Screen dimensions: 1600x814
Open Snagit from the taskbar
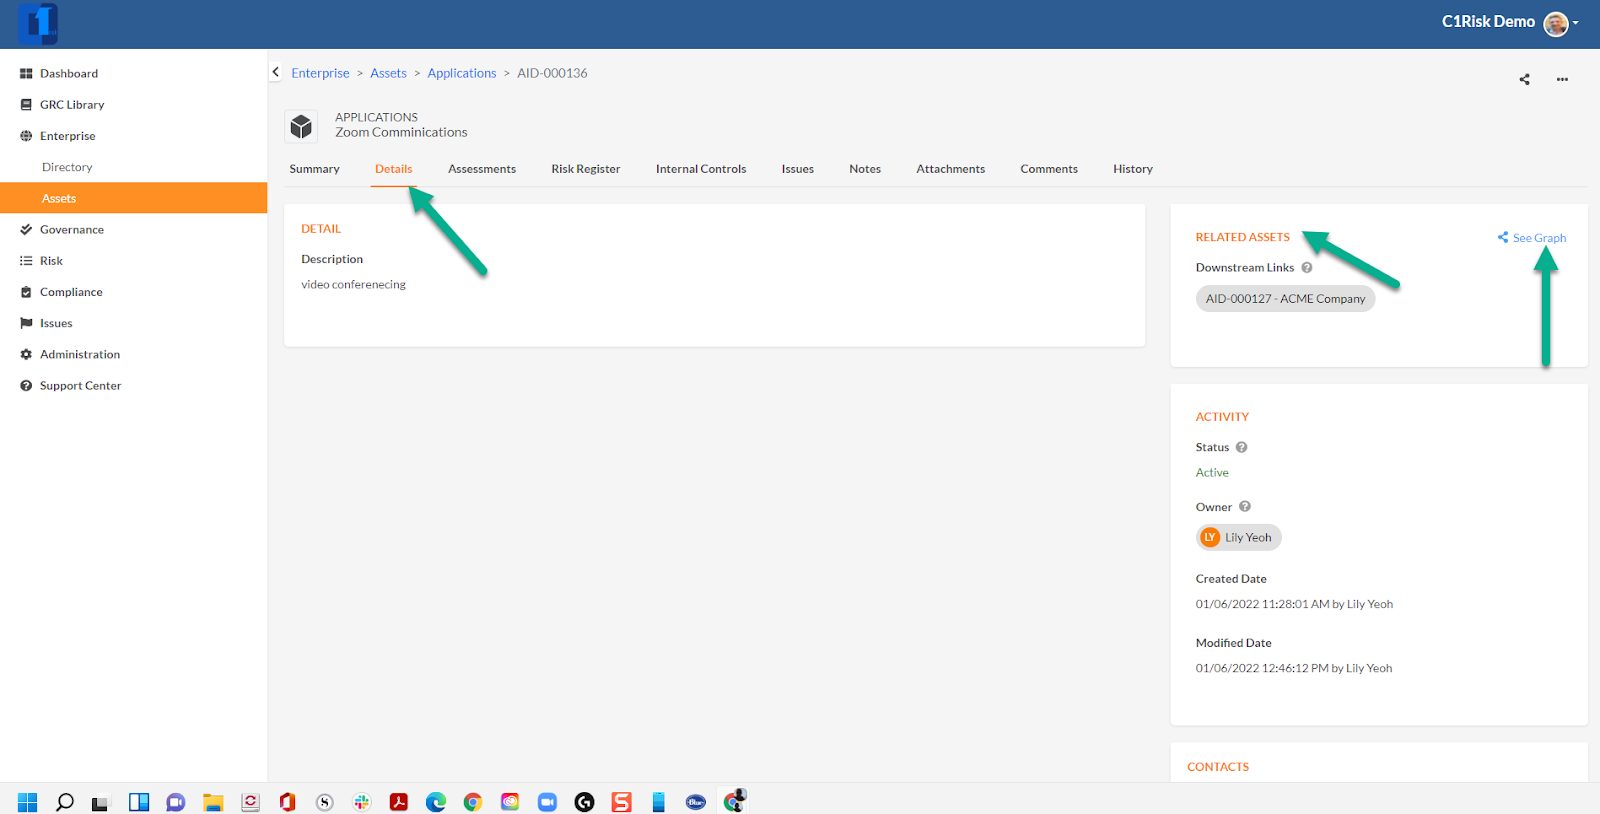[x=622, y=802]
